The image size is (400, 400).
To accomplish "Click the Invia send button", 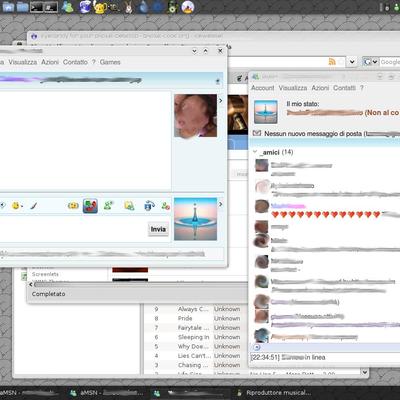I will (158, 229).
